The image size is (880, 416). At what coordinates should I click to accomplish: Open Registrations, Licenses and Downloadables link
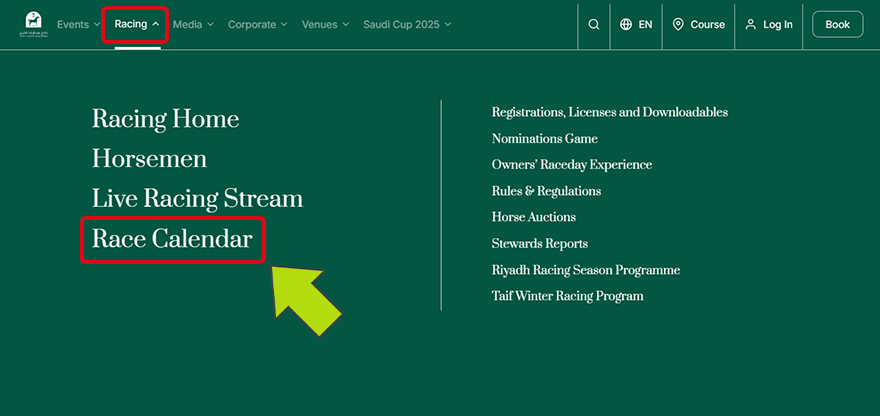pos(609,112)
